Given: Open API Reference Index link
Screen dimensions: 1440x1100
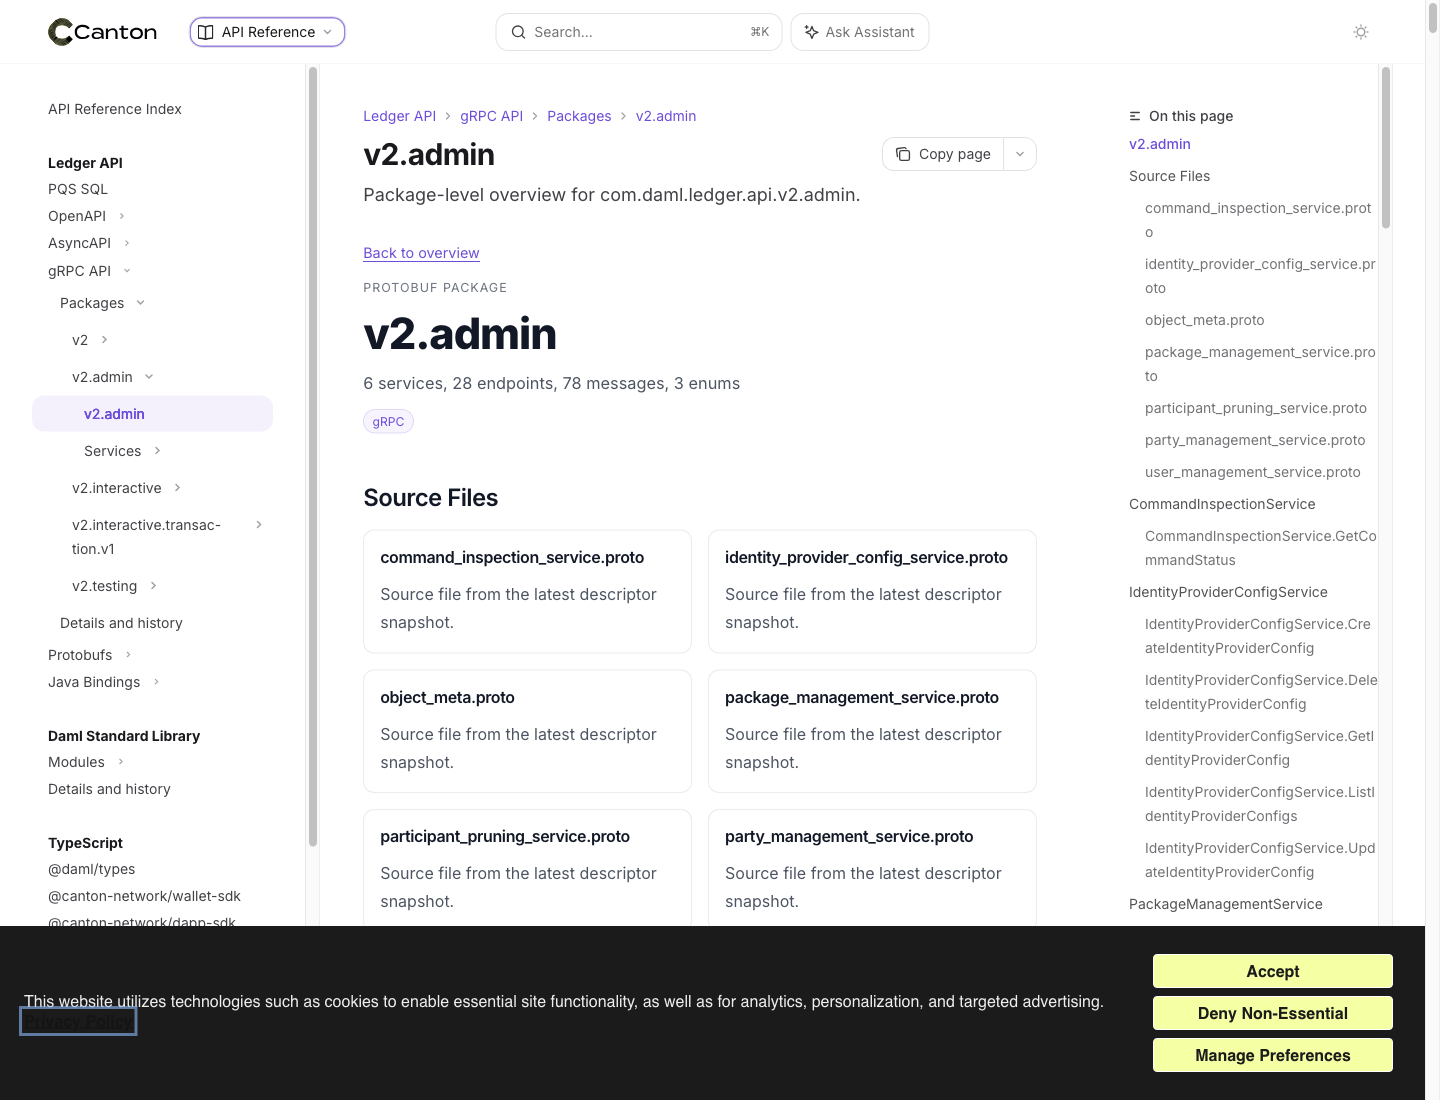Looking at the screenshot, I should pyautogui.click(x=115, y=109).
